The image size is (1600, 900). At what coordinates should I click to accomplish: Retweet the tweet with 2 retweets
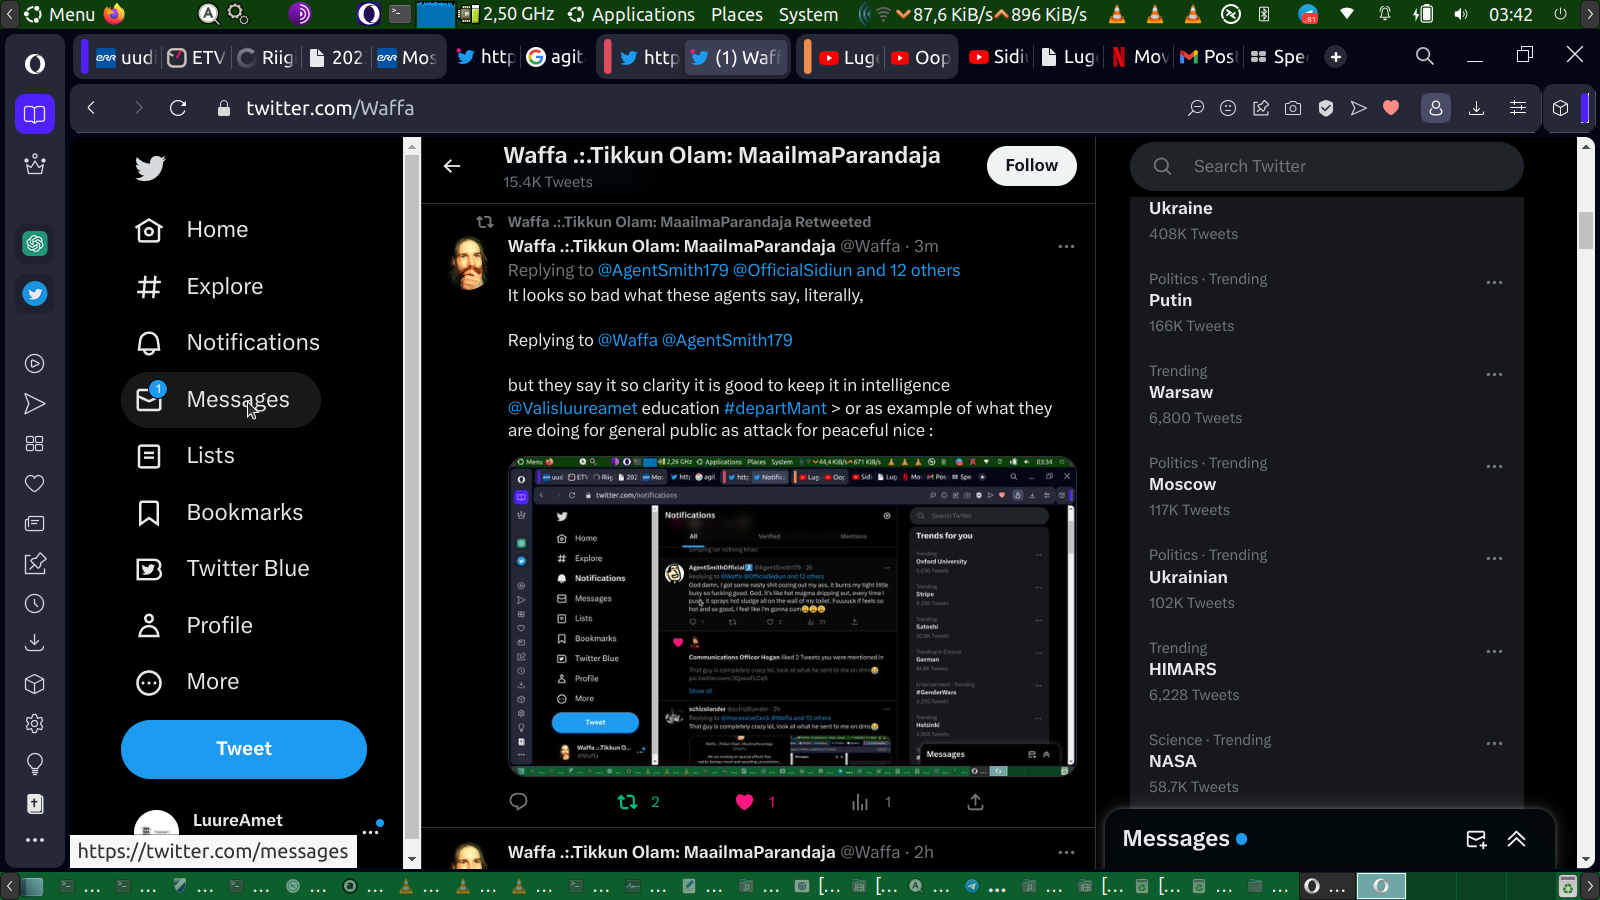pos(628,802)
